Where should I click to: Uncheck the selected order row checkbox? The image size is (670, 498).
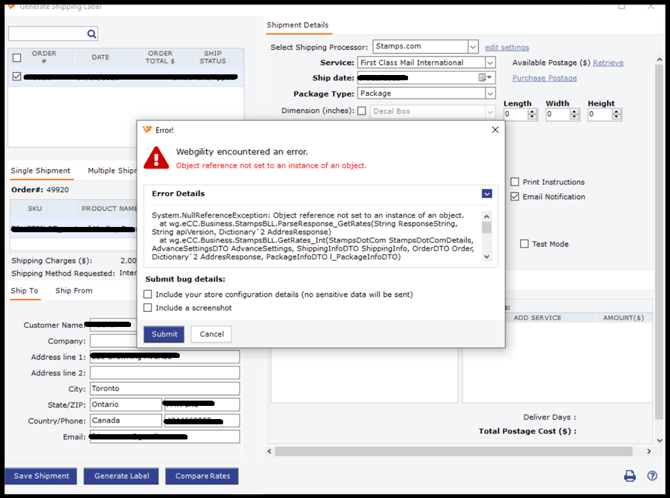(17, 77)
